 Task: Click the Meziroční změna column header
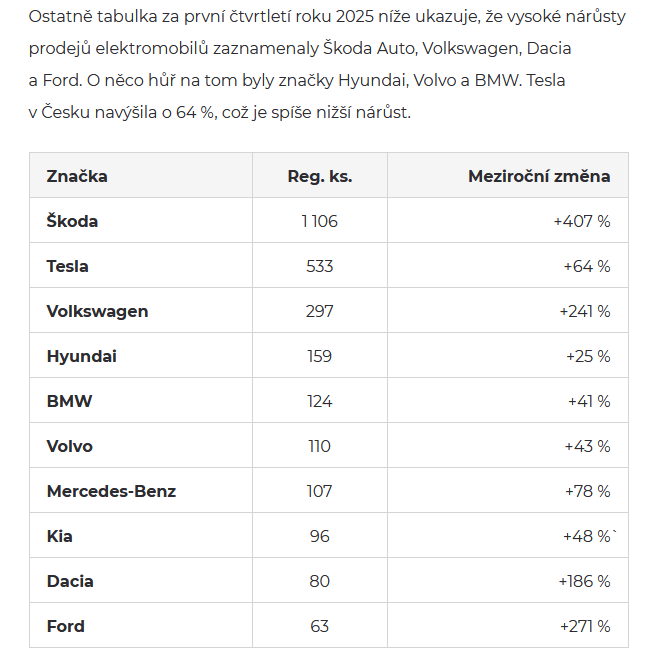[508, 176]
